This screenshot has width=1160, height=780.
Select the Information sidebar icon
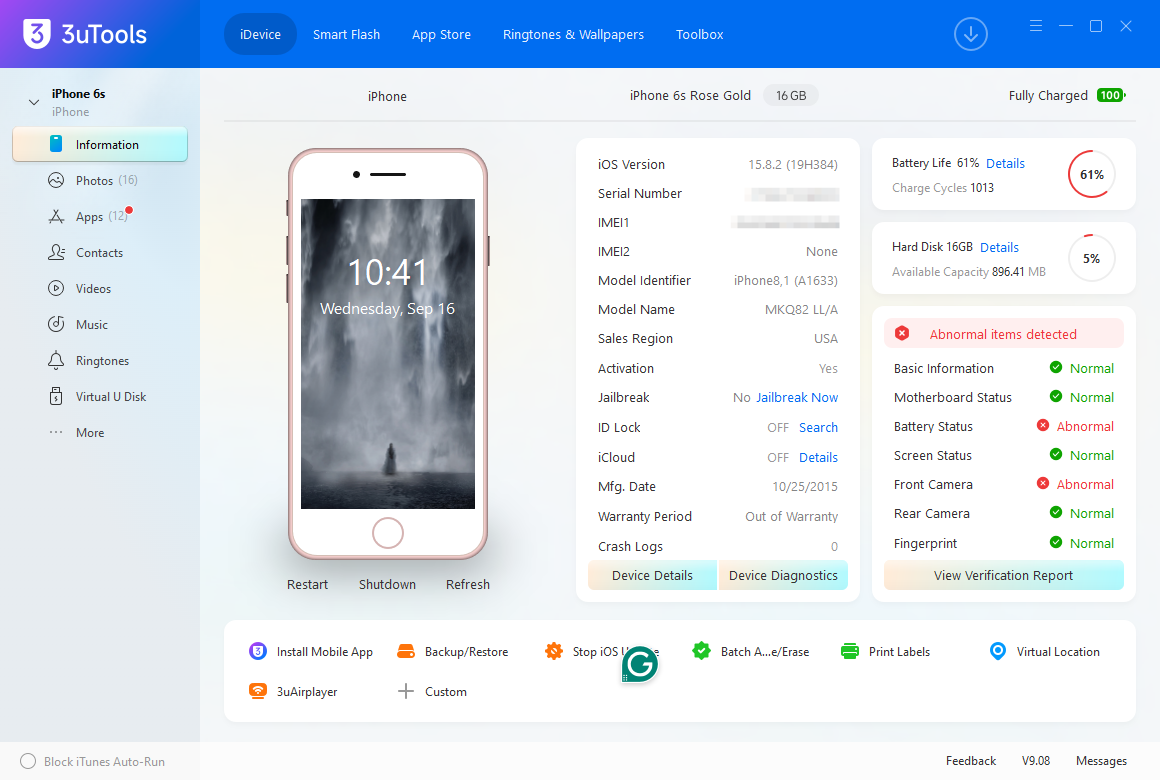click(56, 144)
